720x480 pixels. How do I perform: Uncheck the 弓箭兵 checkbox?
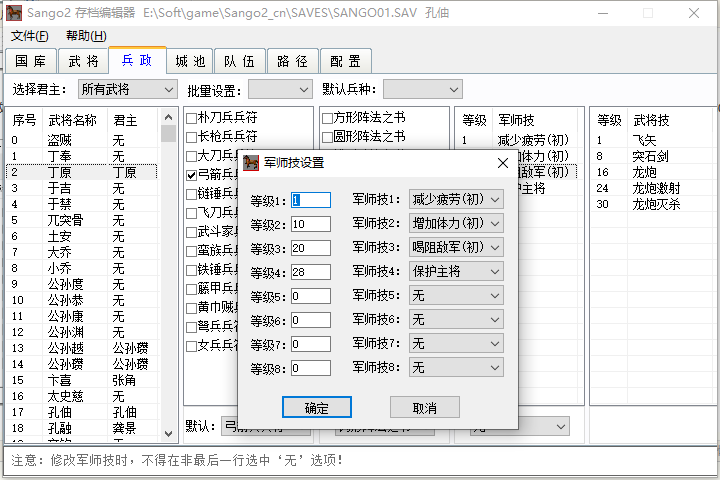(191, 175)
